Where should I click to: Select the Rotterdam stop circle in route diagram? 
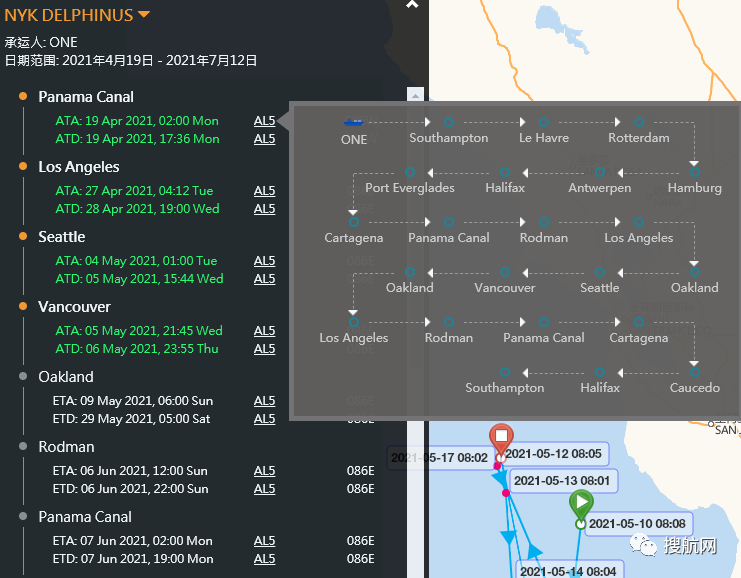coord(639,122)
